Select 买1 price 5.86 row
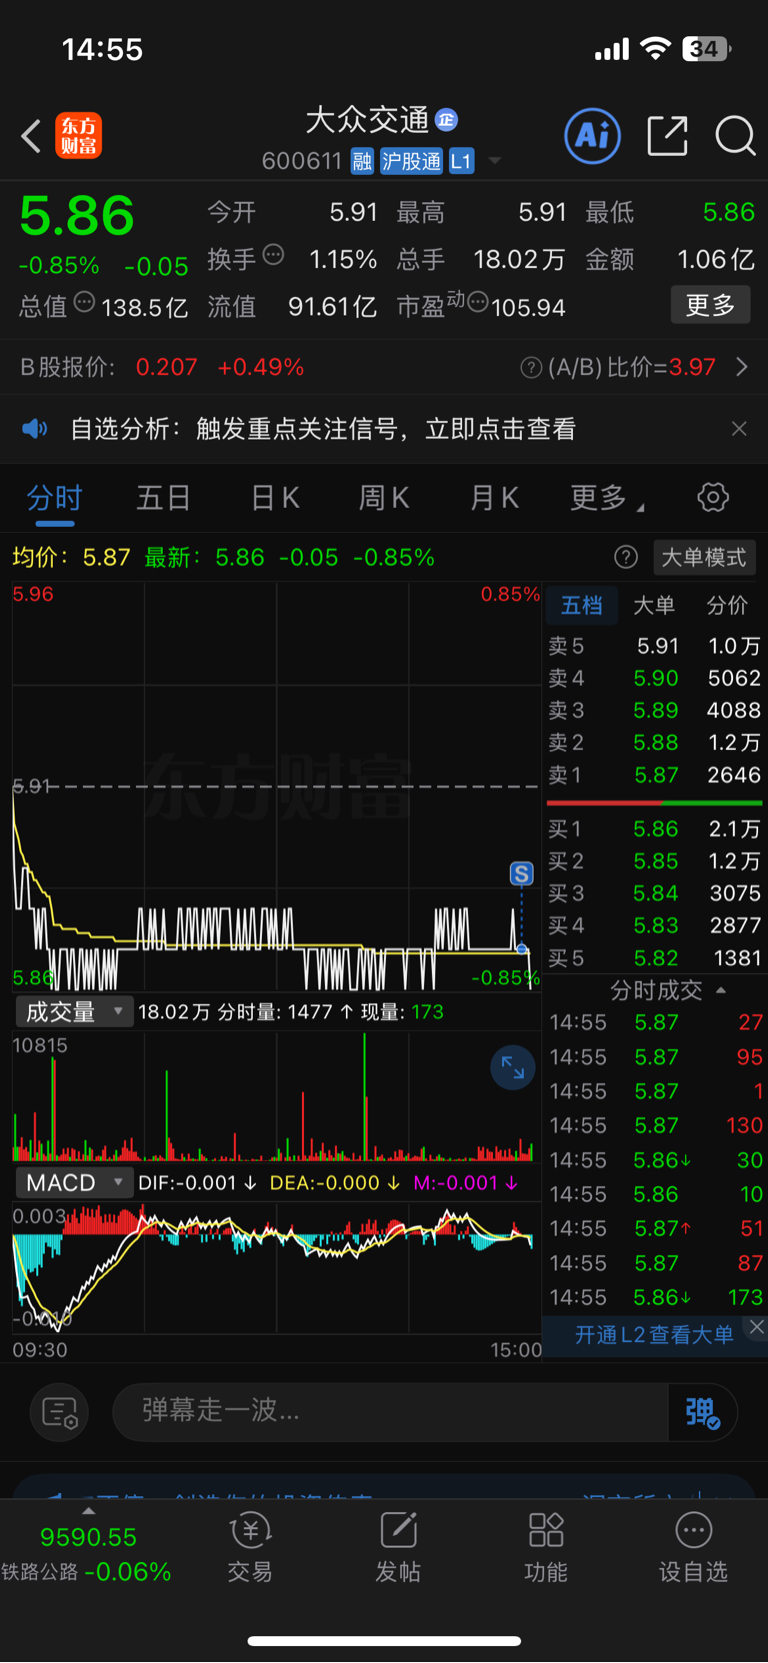768x1663 pixels. pyautogui.click(x=655, y=829)
